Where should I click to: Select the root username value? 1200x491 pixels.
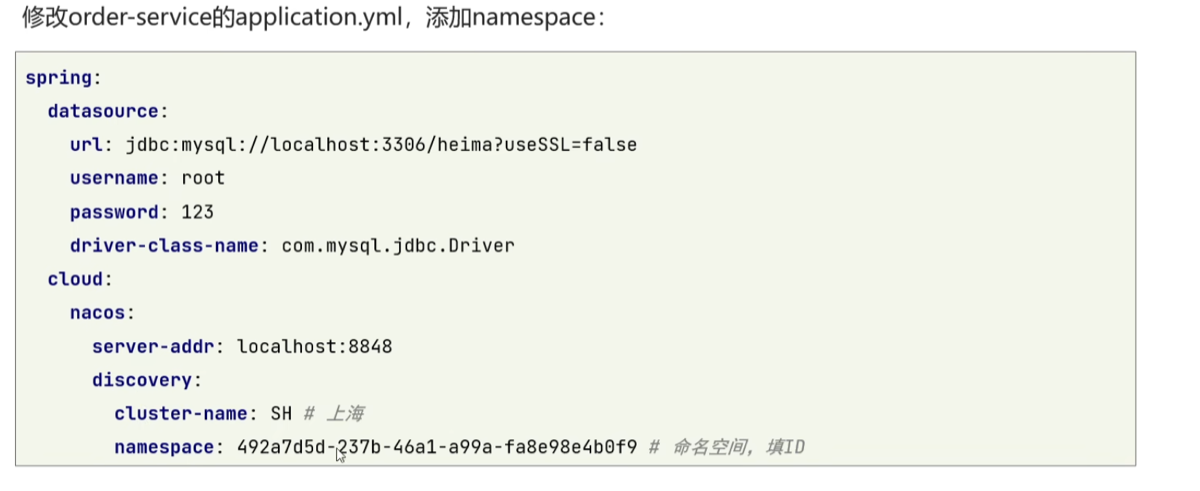point(203,178)
